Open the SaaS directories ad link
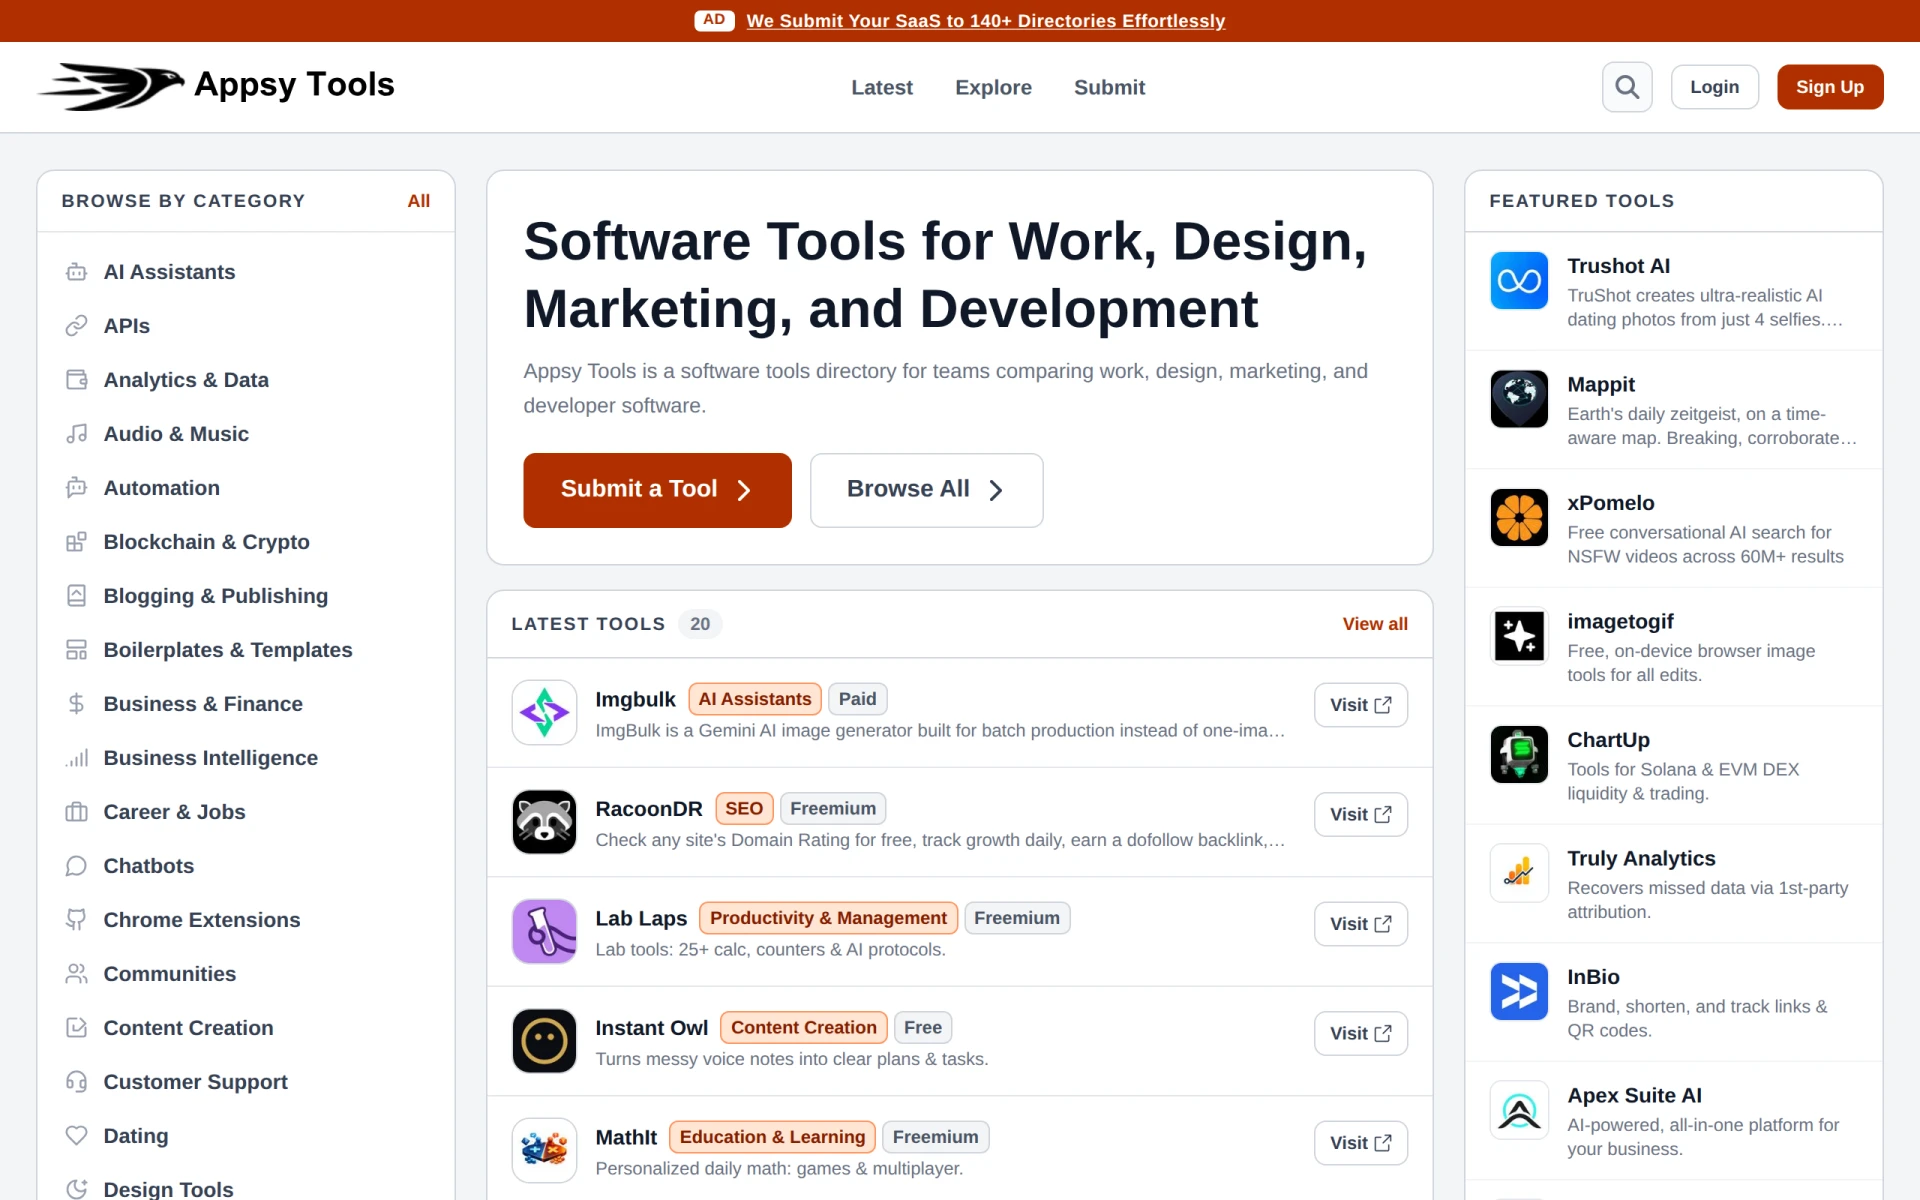1920x1200 pixels. 985,21
